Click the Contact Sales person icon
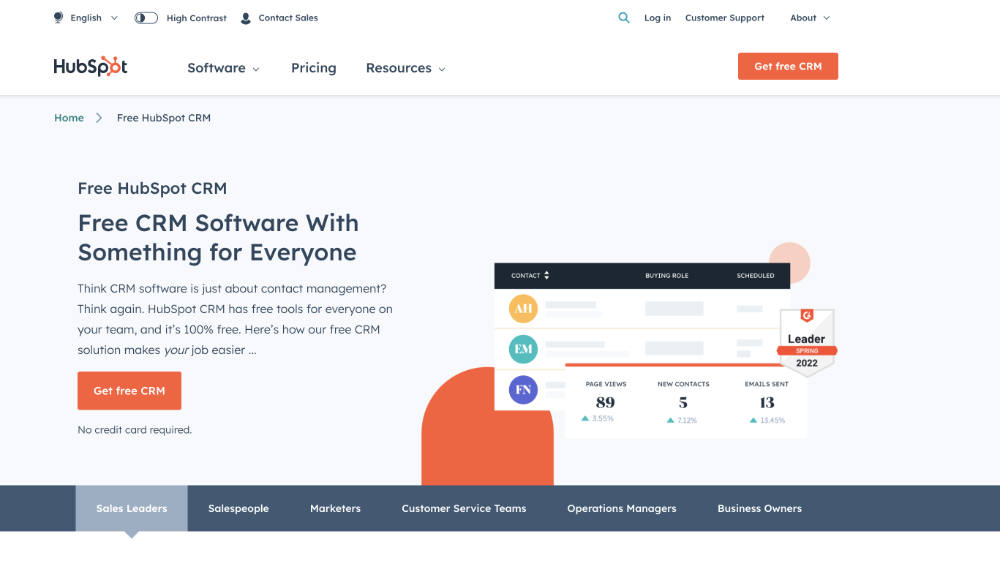1000x561 pixels. click(x=246, y=18)
